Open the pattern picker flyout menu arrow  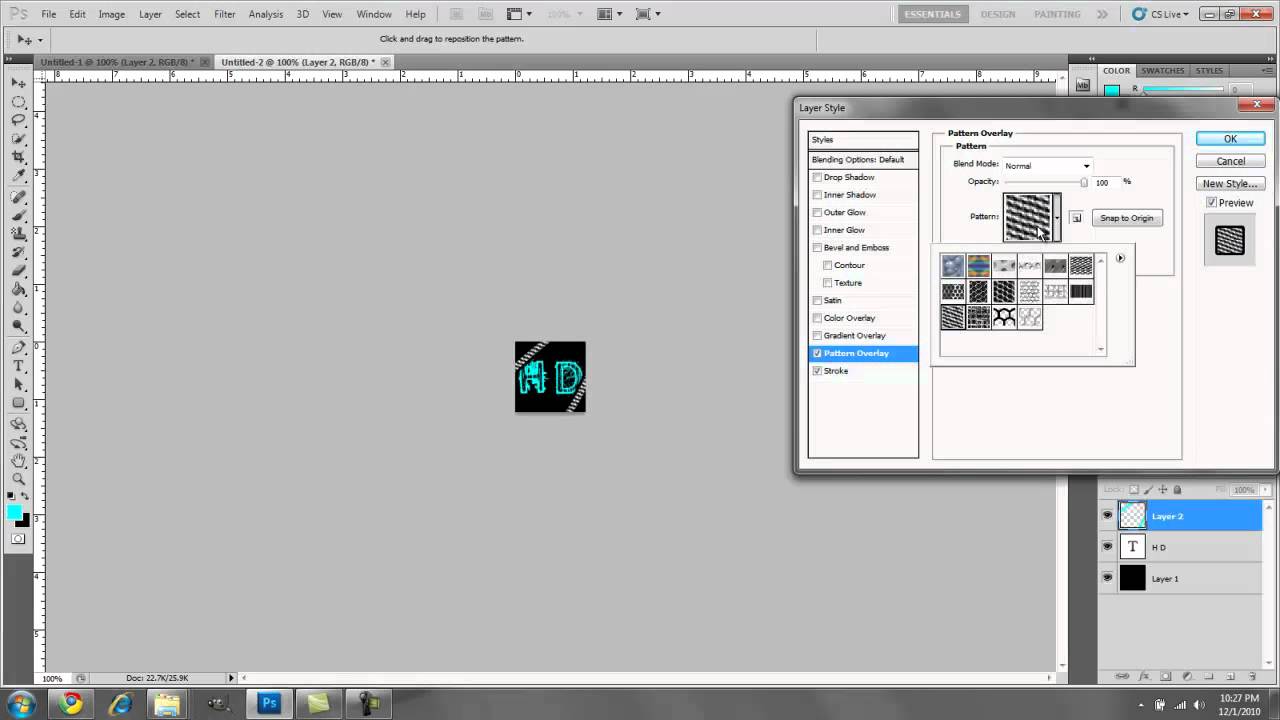click(x=1120, y=258)
